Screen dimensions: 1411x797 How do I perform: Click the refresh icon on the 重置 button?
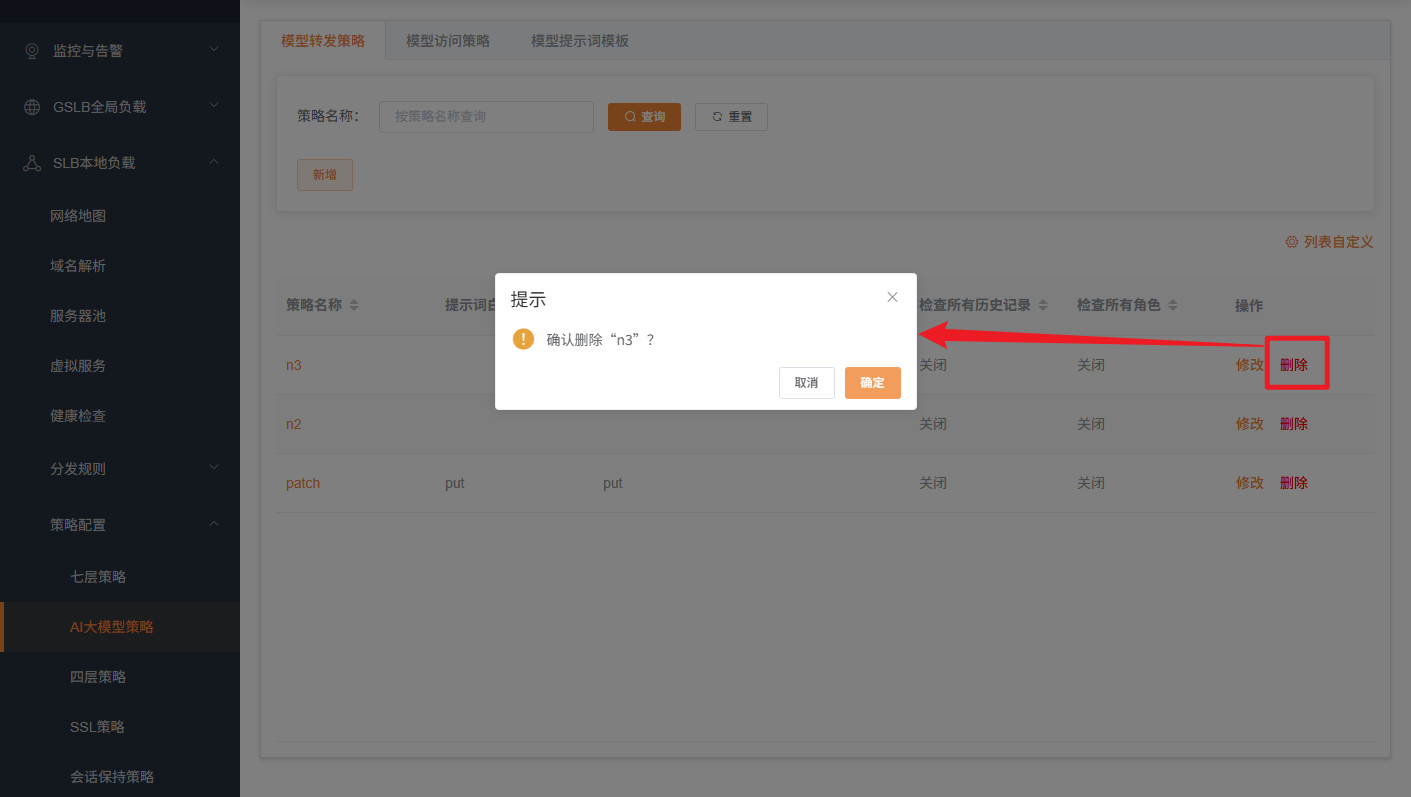click(716, 117)
